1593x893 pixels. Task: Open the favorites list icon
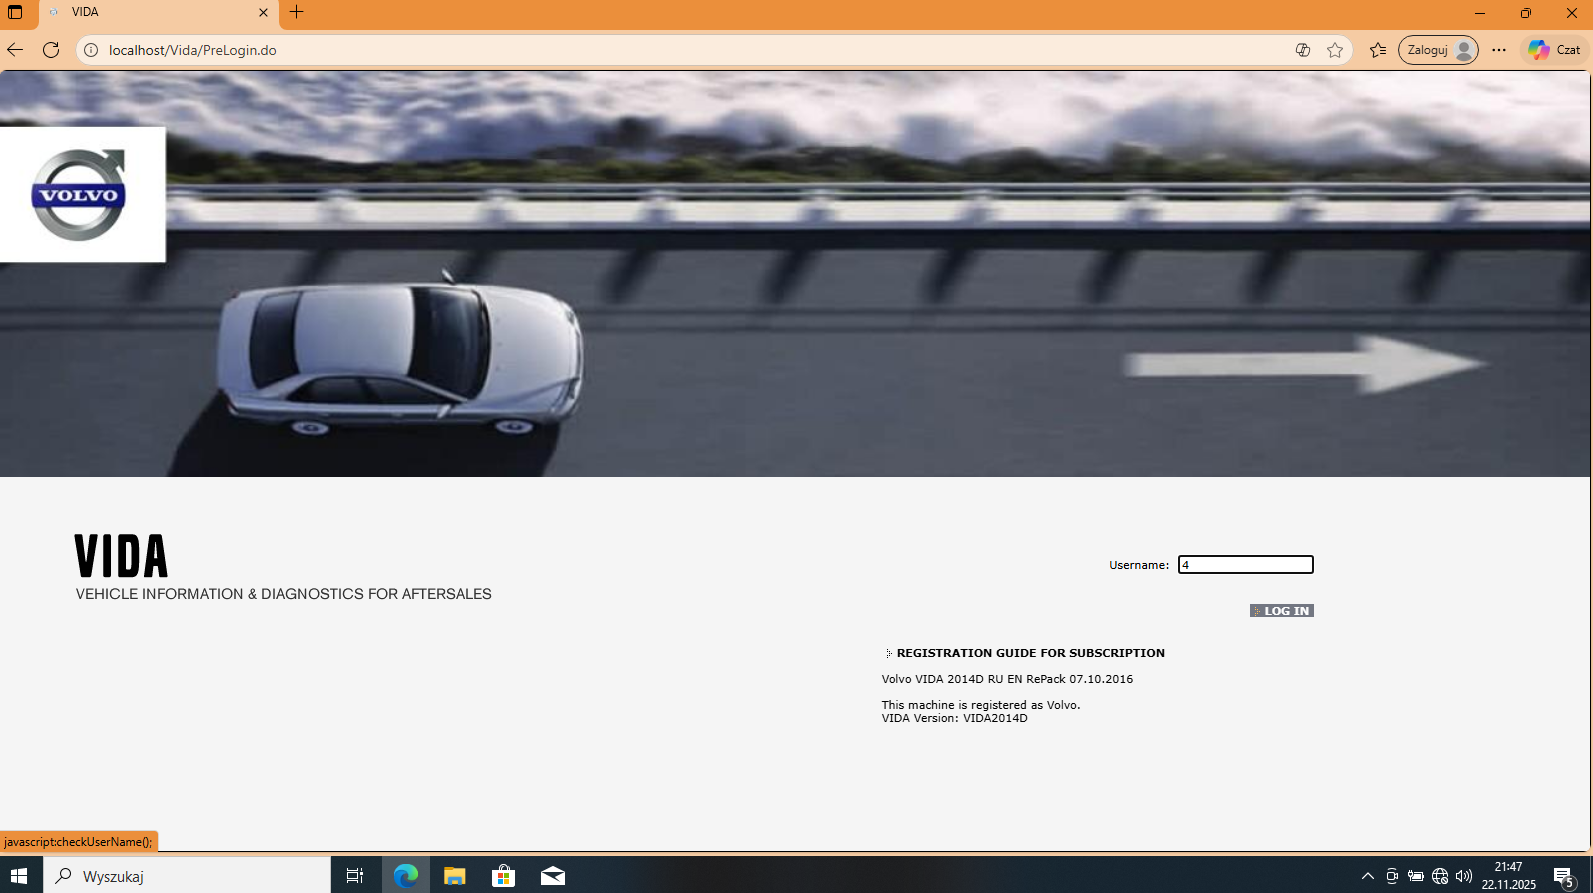pos(1378,50)
